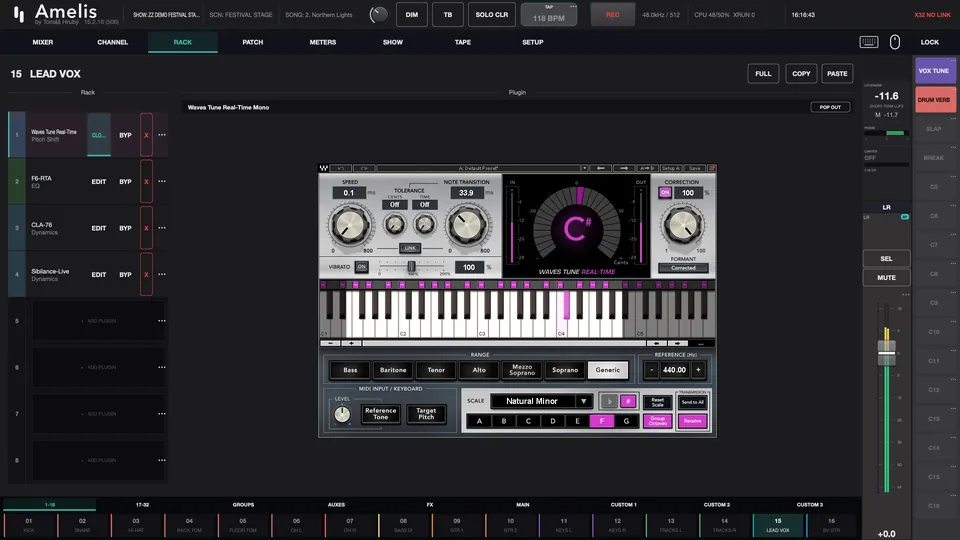960x540 pixels.
Task: Click the Tolerance Time knob
Action: click(424, 225)
